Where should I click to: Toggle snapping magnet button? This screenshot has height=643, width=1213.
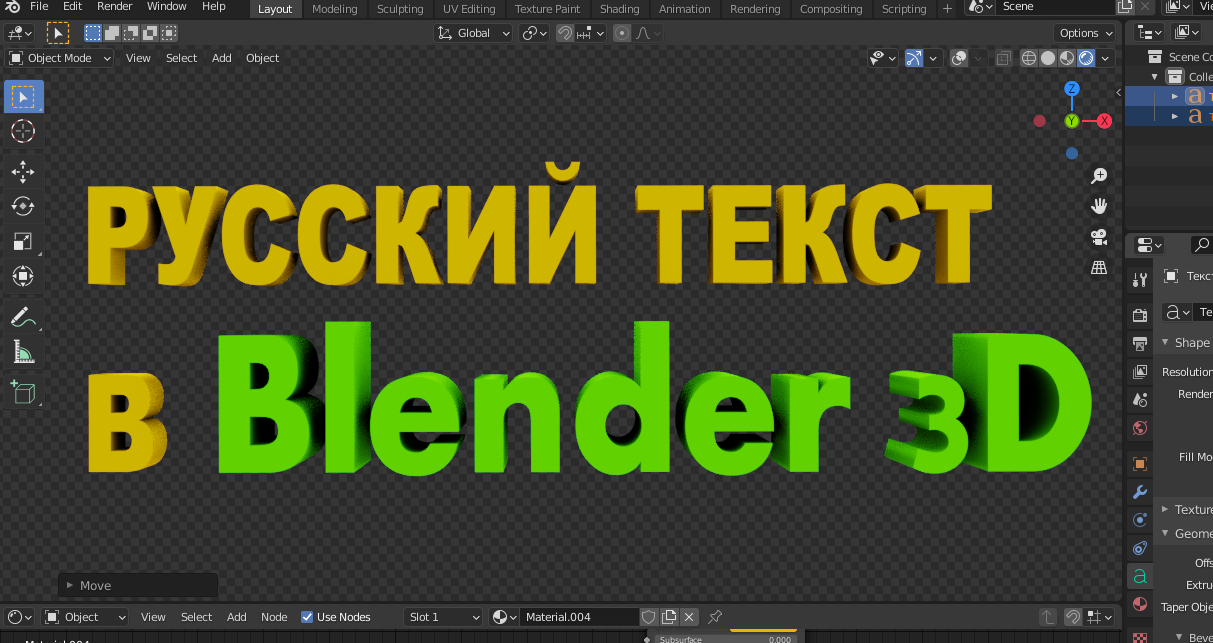[x=565, y=33]
